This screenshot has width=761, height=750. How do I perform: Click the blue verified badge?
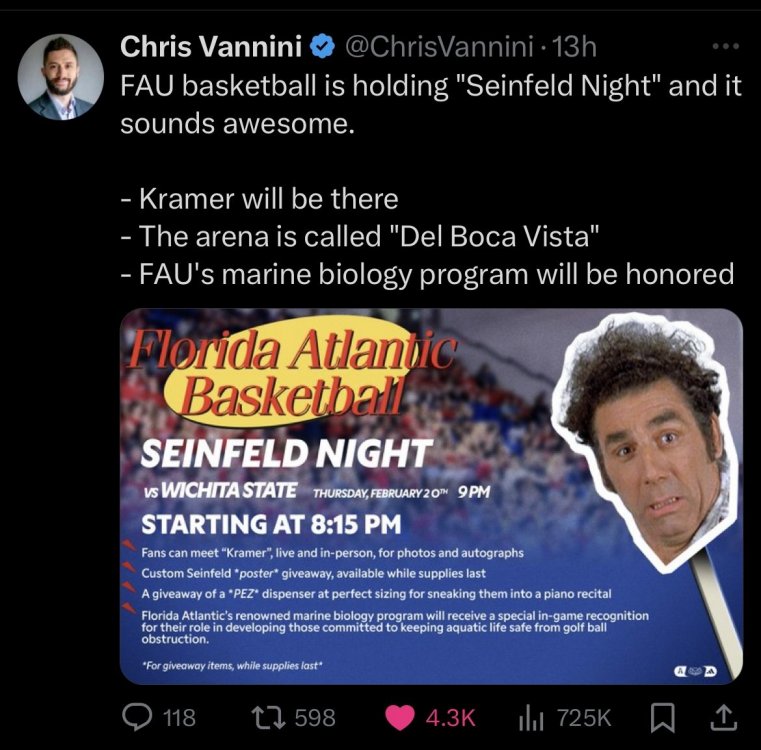click(x=322, y=46)
